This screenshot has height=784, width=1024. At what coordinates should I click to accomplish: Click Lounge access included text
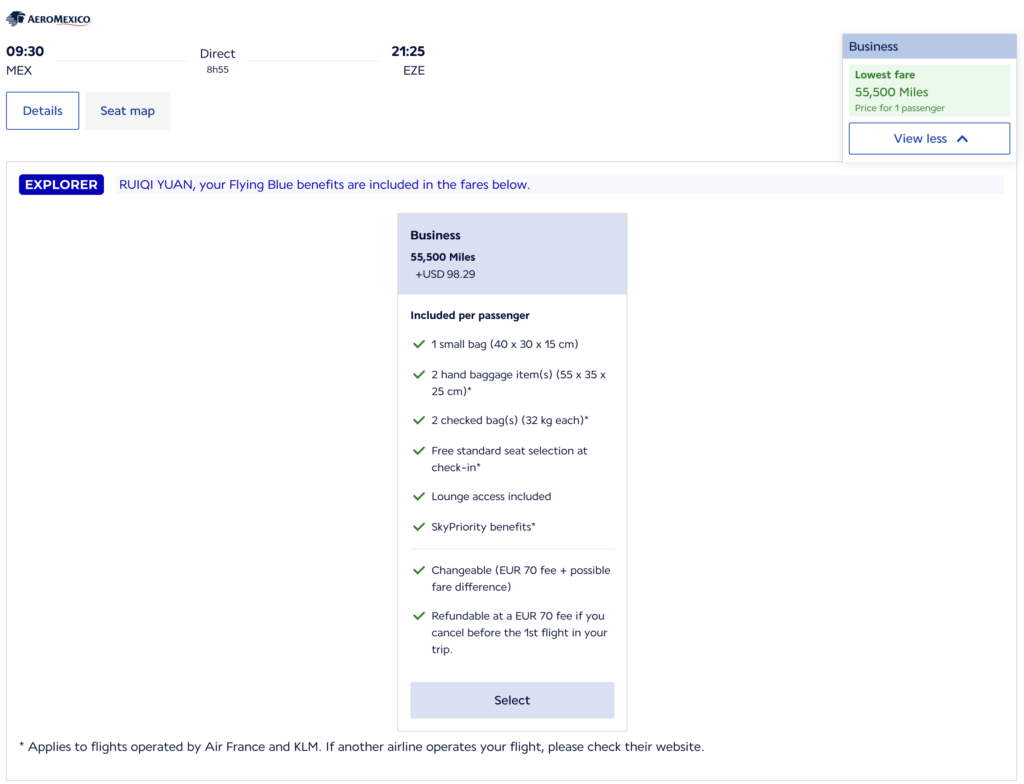pyautogui.click(x=491, y=497)
